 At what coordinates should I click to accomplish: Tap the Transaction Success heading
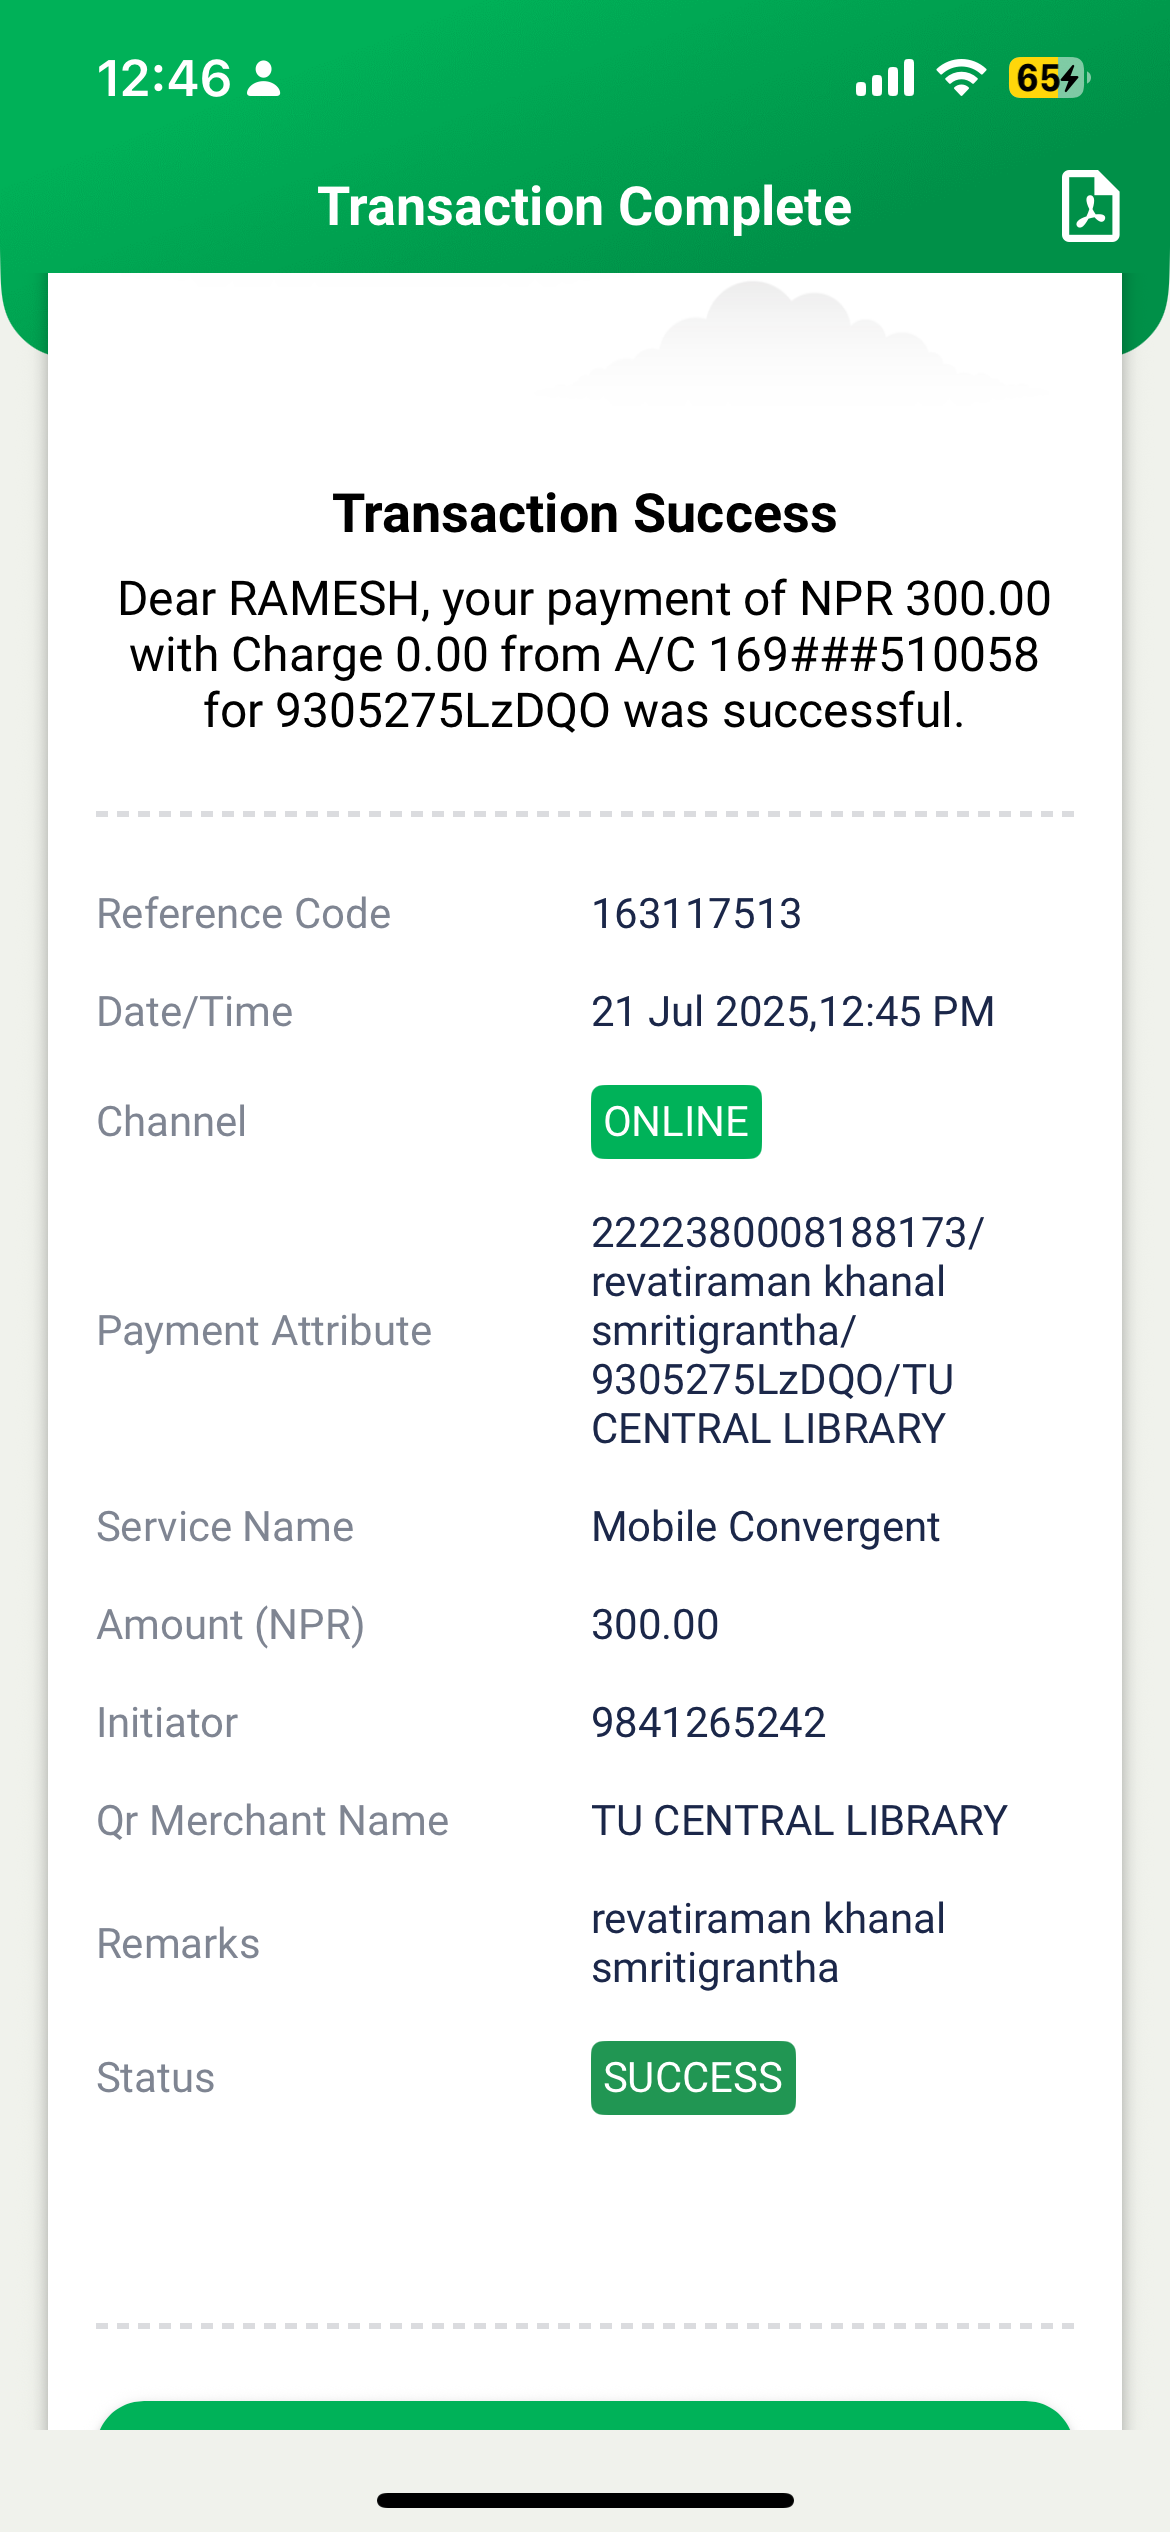click(x=585, y=514)
